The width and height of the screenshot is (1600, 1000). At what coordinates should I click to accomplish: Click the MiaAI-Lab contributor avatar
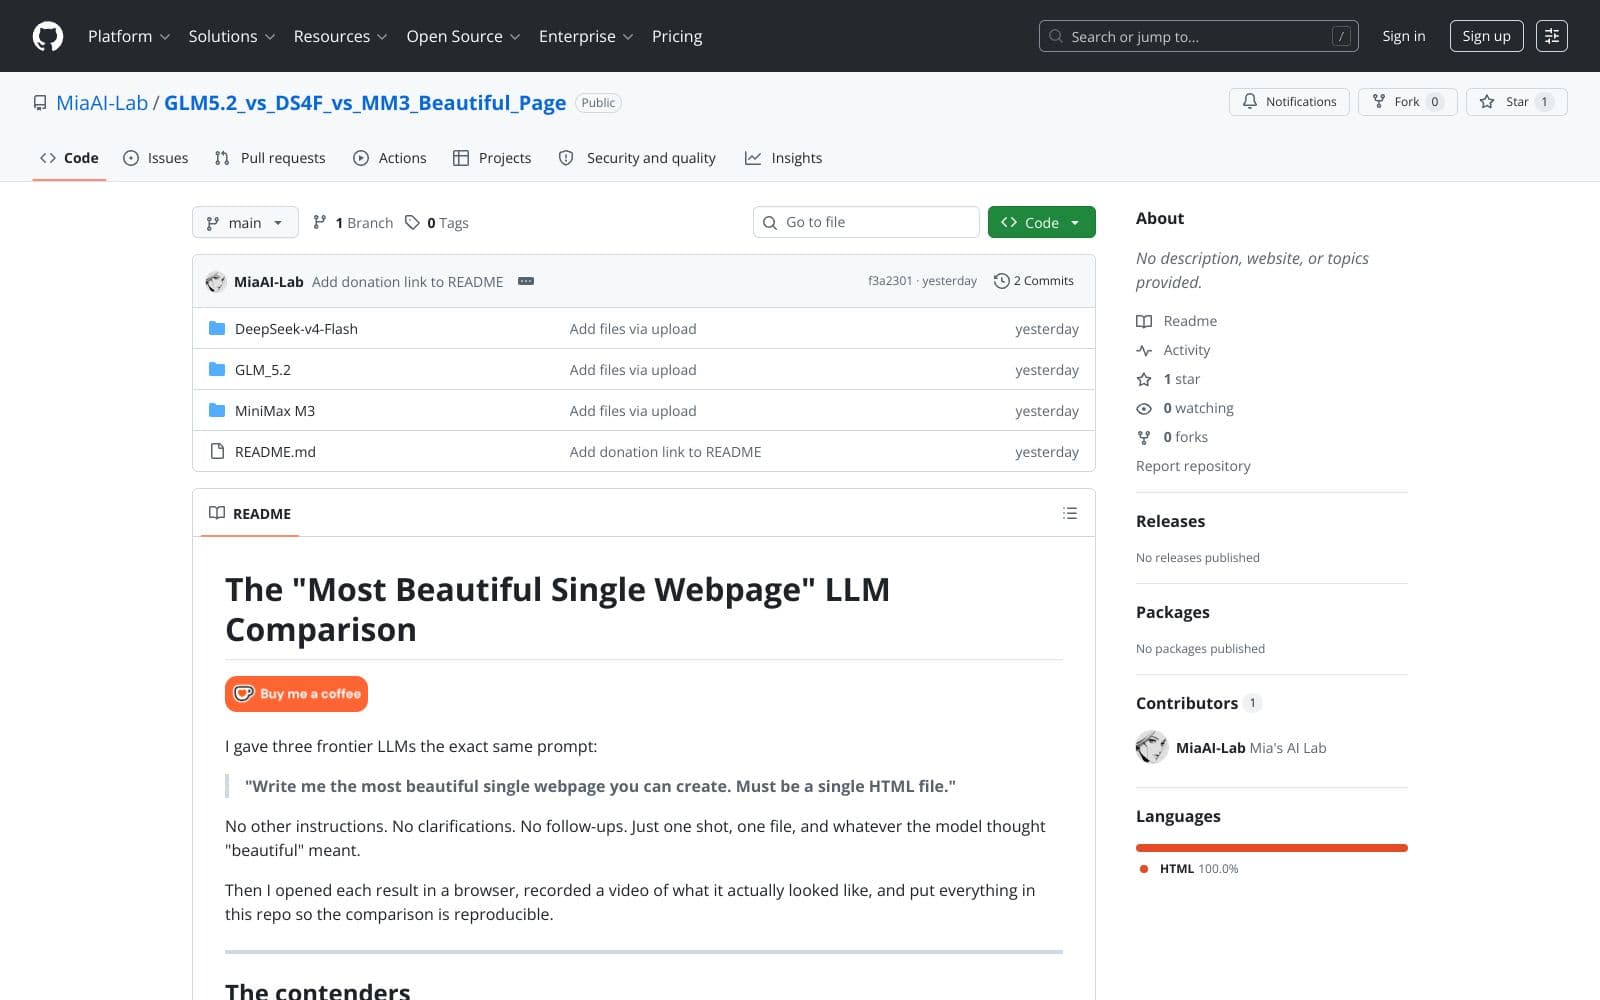click(1152, 747)
